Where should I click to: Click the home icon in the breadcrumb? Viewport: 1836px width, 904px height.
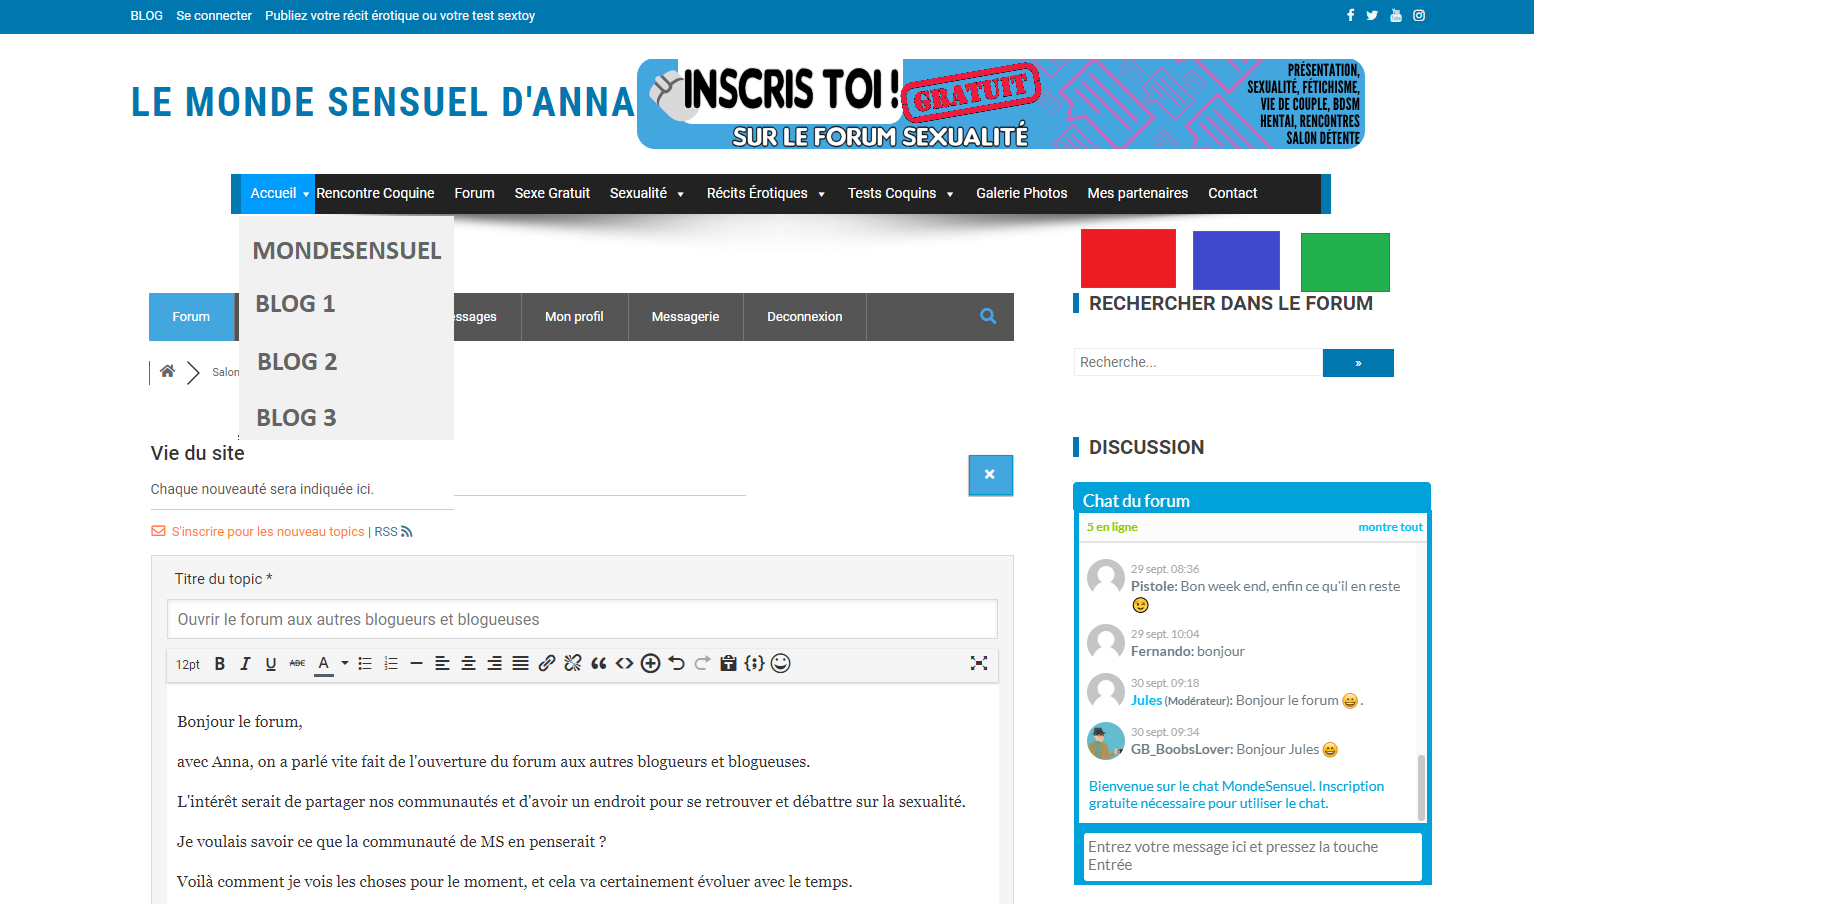point(167,372)
